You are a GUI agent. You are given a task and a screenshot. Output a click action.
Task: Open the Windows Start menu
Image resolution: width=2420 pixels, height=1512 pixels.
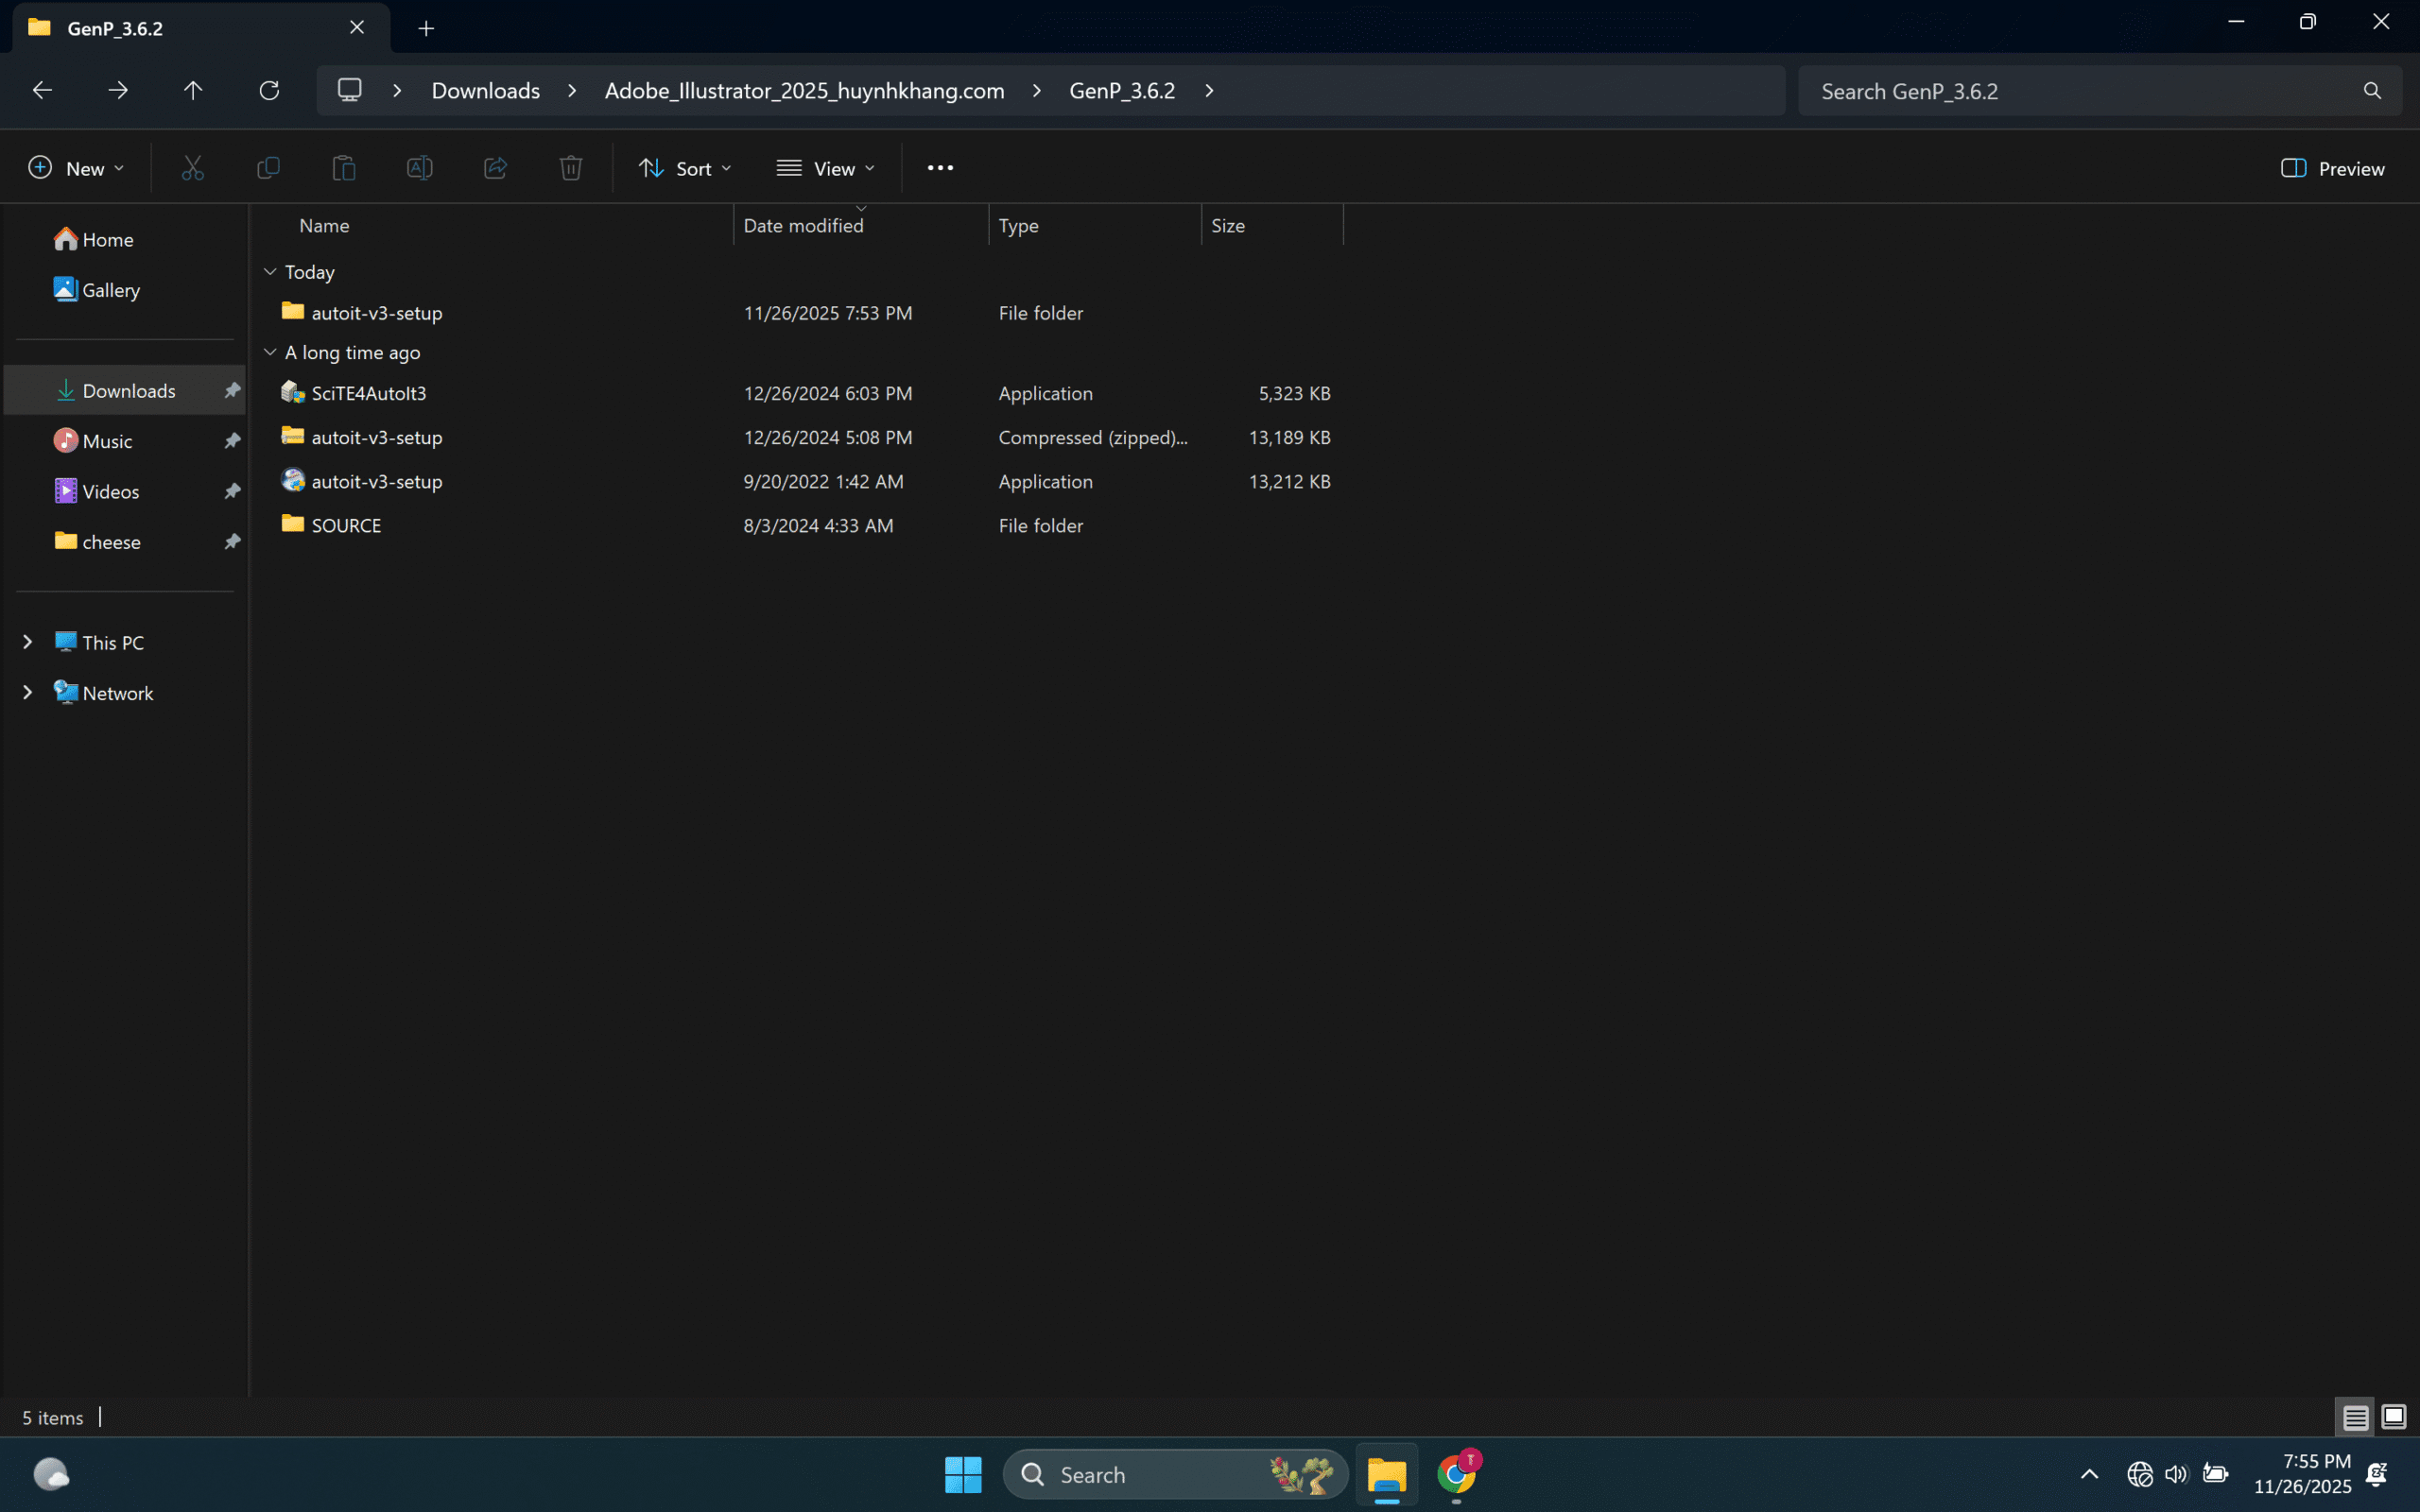pos(963,1474)
